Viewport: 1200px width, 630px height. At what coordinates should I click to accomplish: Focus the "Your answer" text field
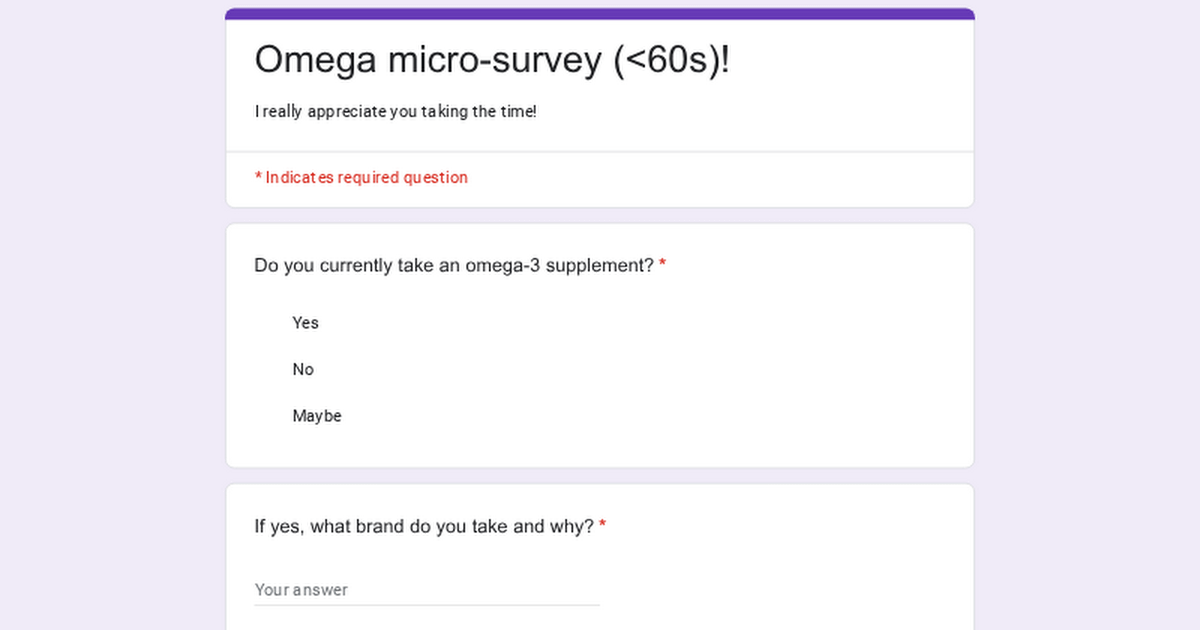click(427, 590)
